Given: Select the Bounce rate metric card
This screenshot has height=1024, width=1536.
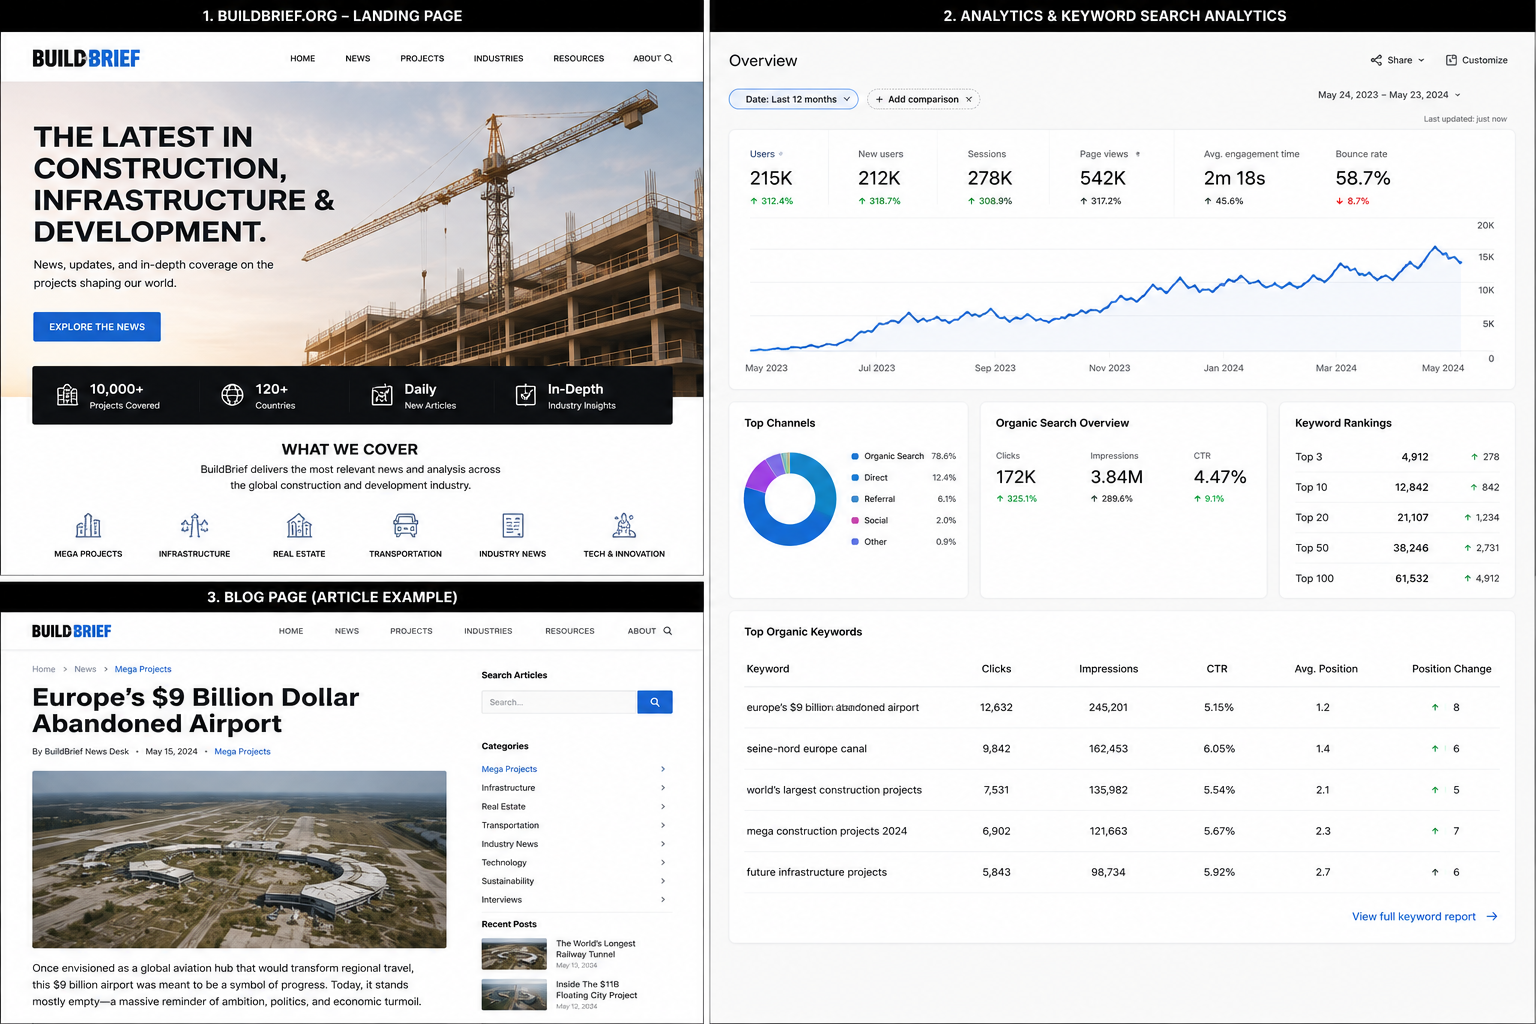Looking at the screenshot, I should point(1363,177).
